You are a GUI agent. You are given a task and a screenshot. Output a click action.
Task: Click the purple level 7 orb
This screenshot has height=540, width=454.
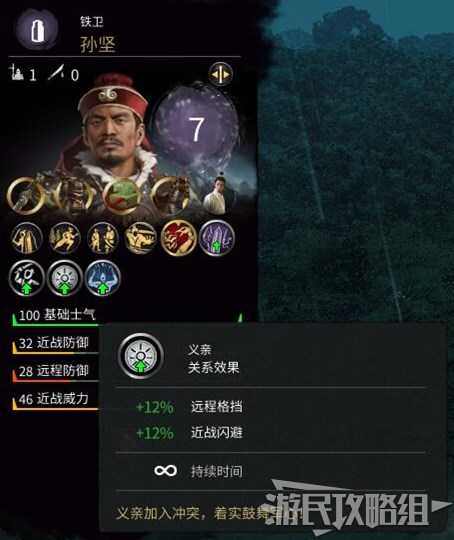(196, 129)
